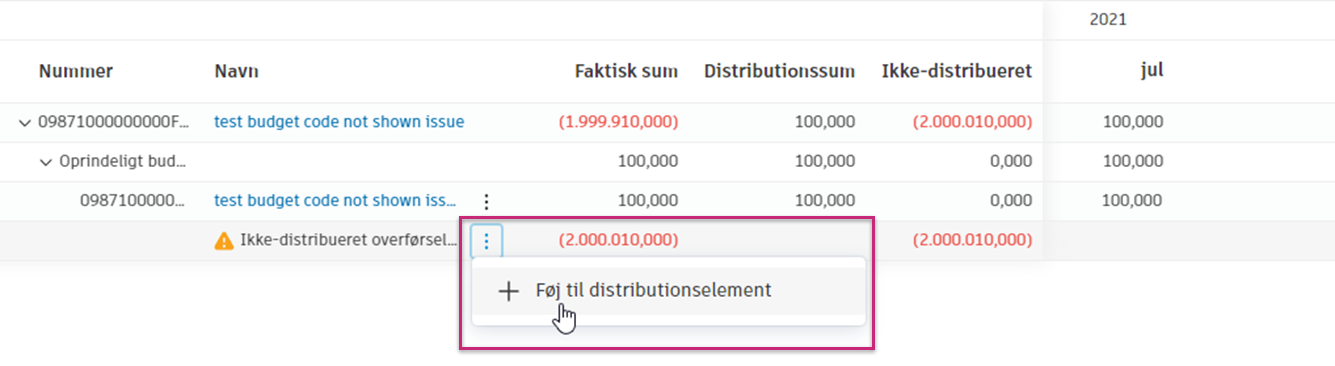Open test budget code not shown issue link
The width and height of the screenshot is (1335, 366).
339,122
